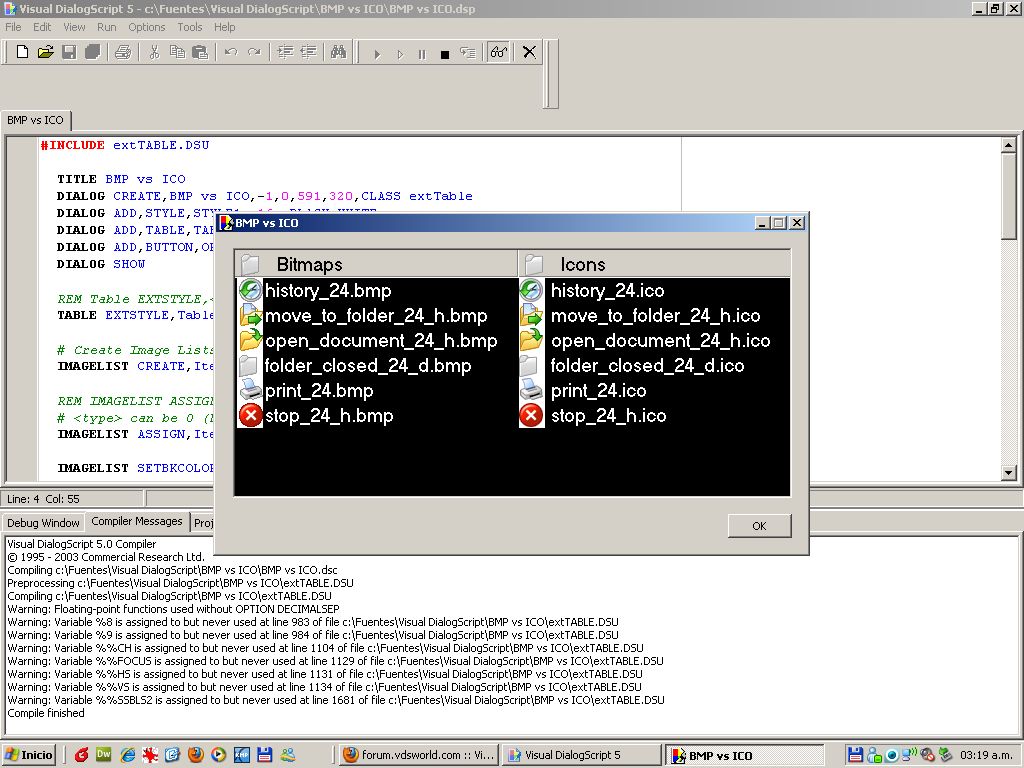Save the script using the floppy icon
The image size is (1024, 768).
69,53
